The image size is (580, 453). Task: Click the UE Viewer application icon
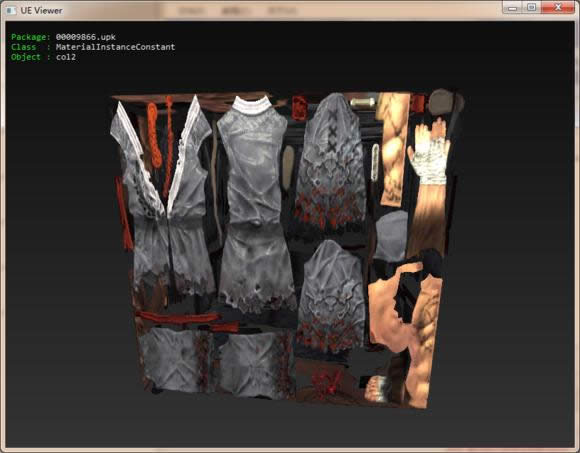coord(11,10)
